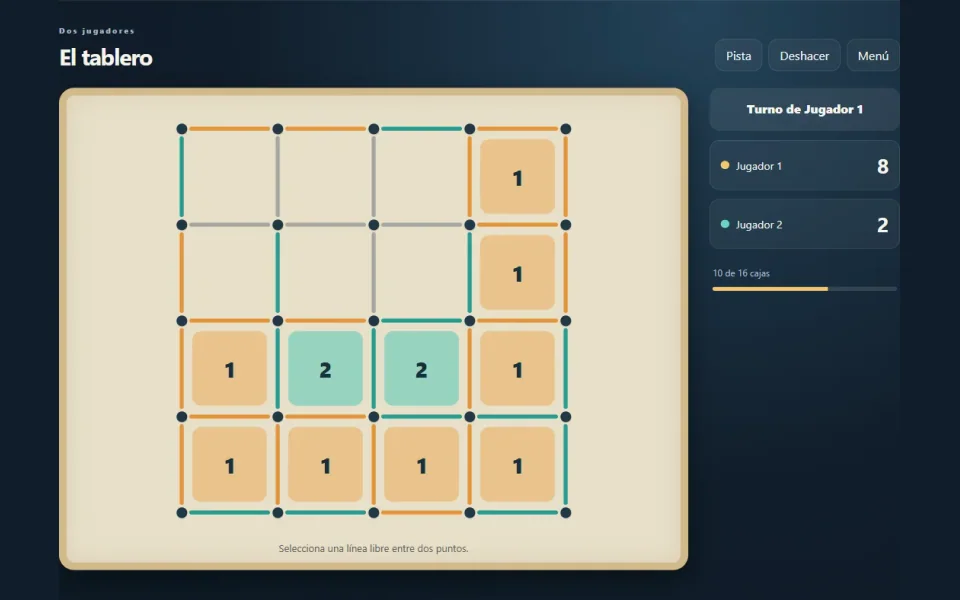Click the game progress bar
The height and width of the screenshot is (600, 960).
804,289
